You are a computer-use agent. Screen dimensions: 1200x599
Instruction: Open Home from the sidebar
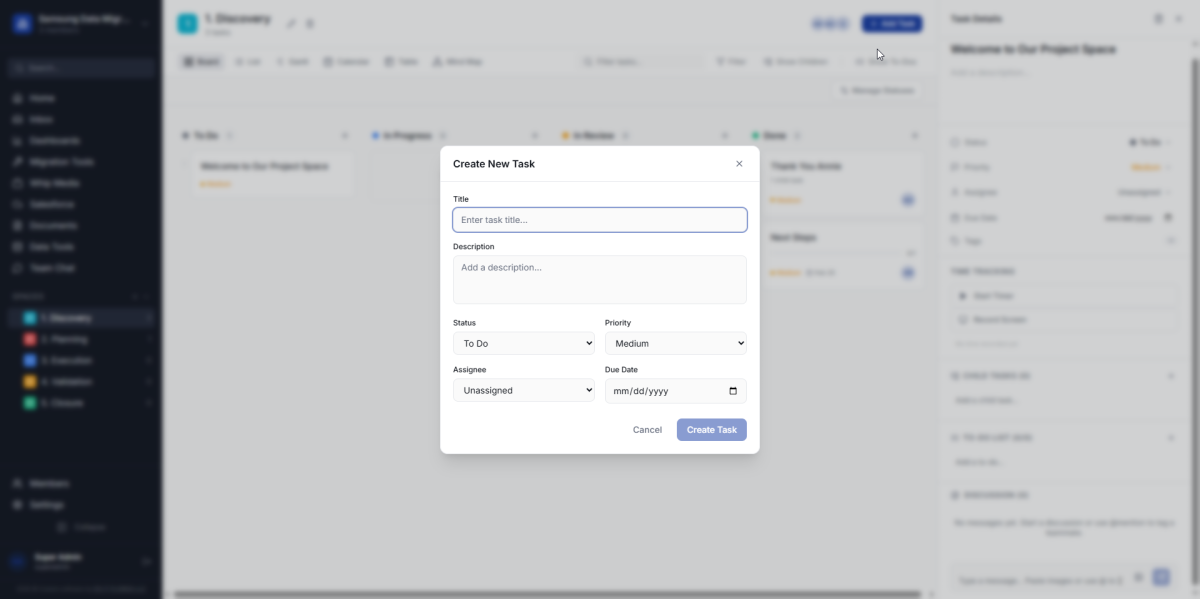click(x=42, y=99)
